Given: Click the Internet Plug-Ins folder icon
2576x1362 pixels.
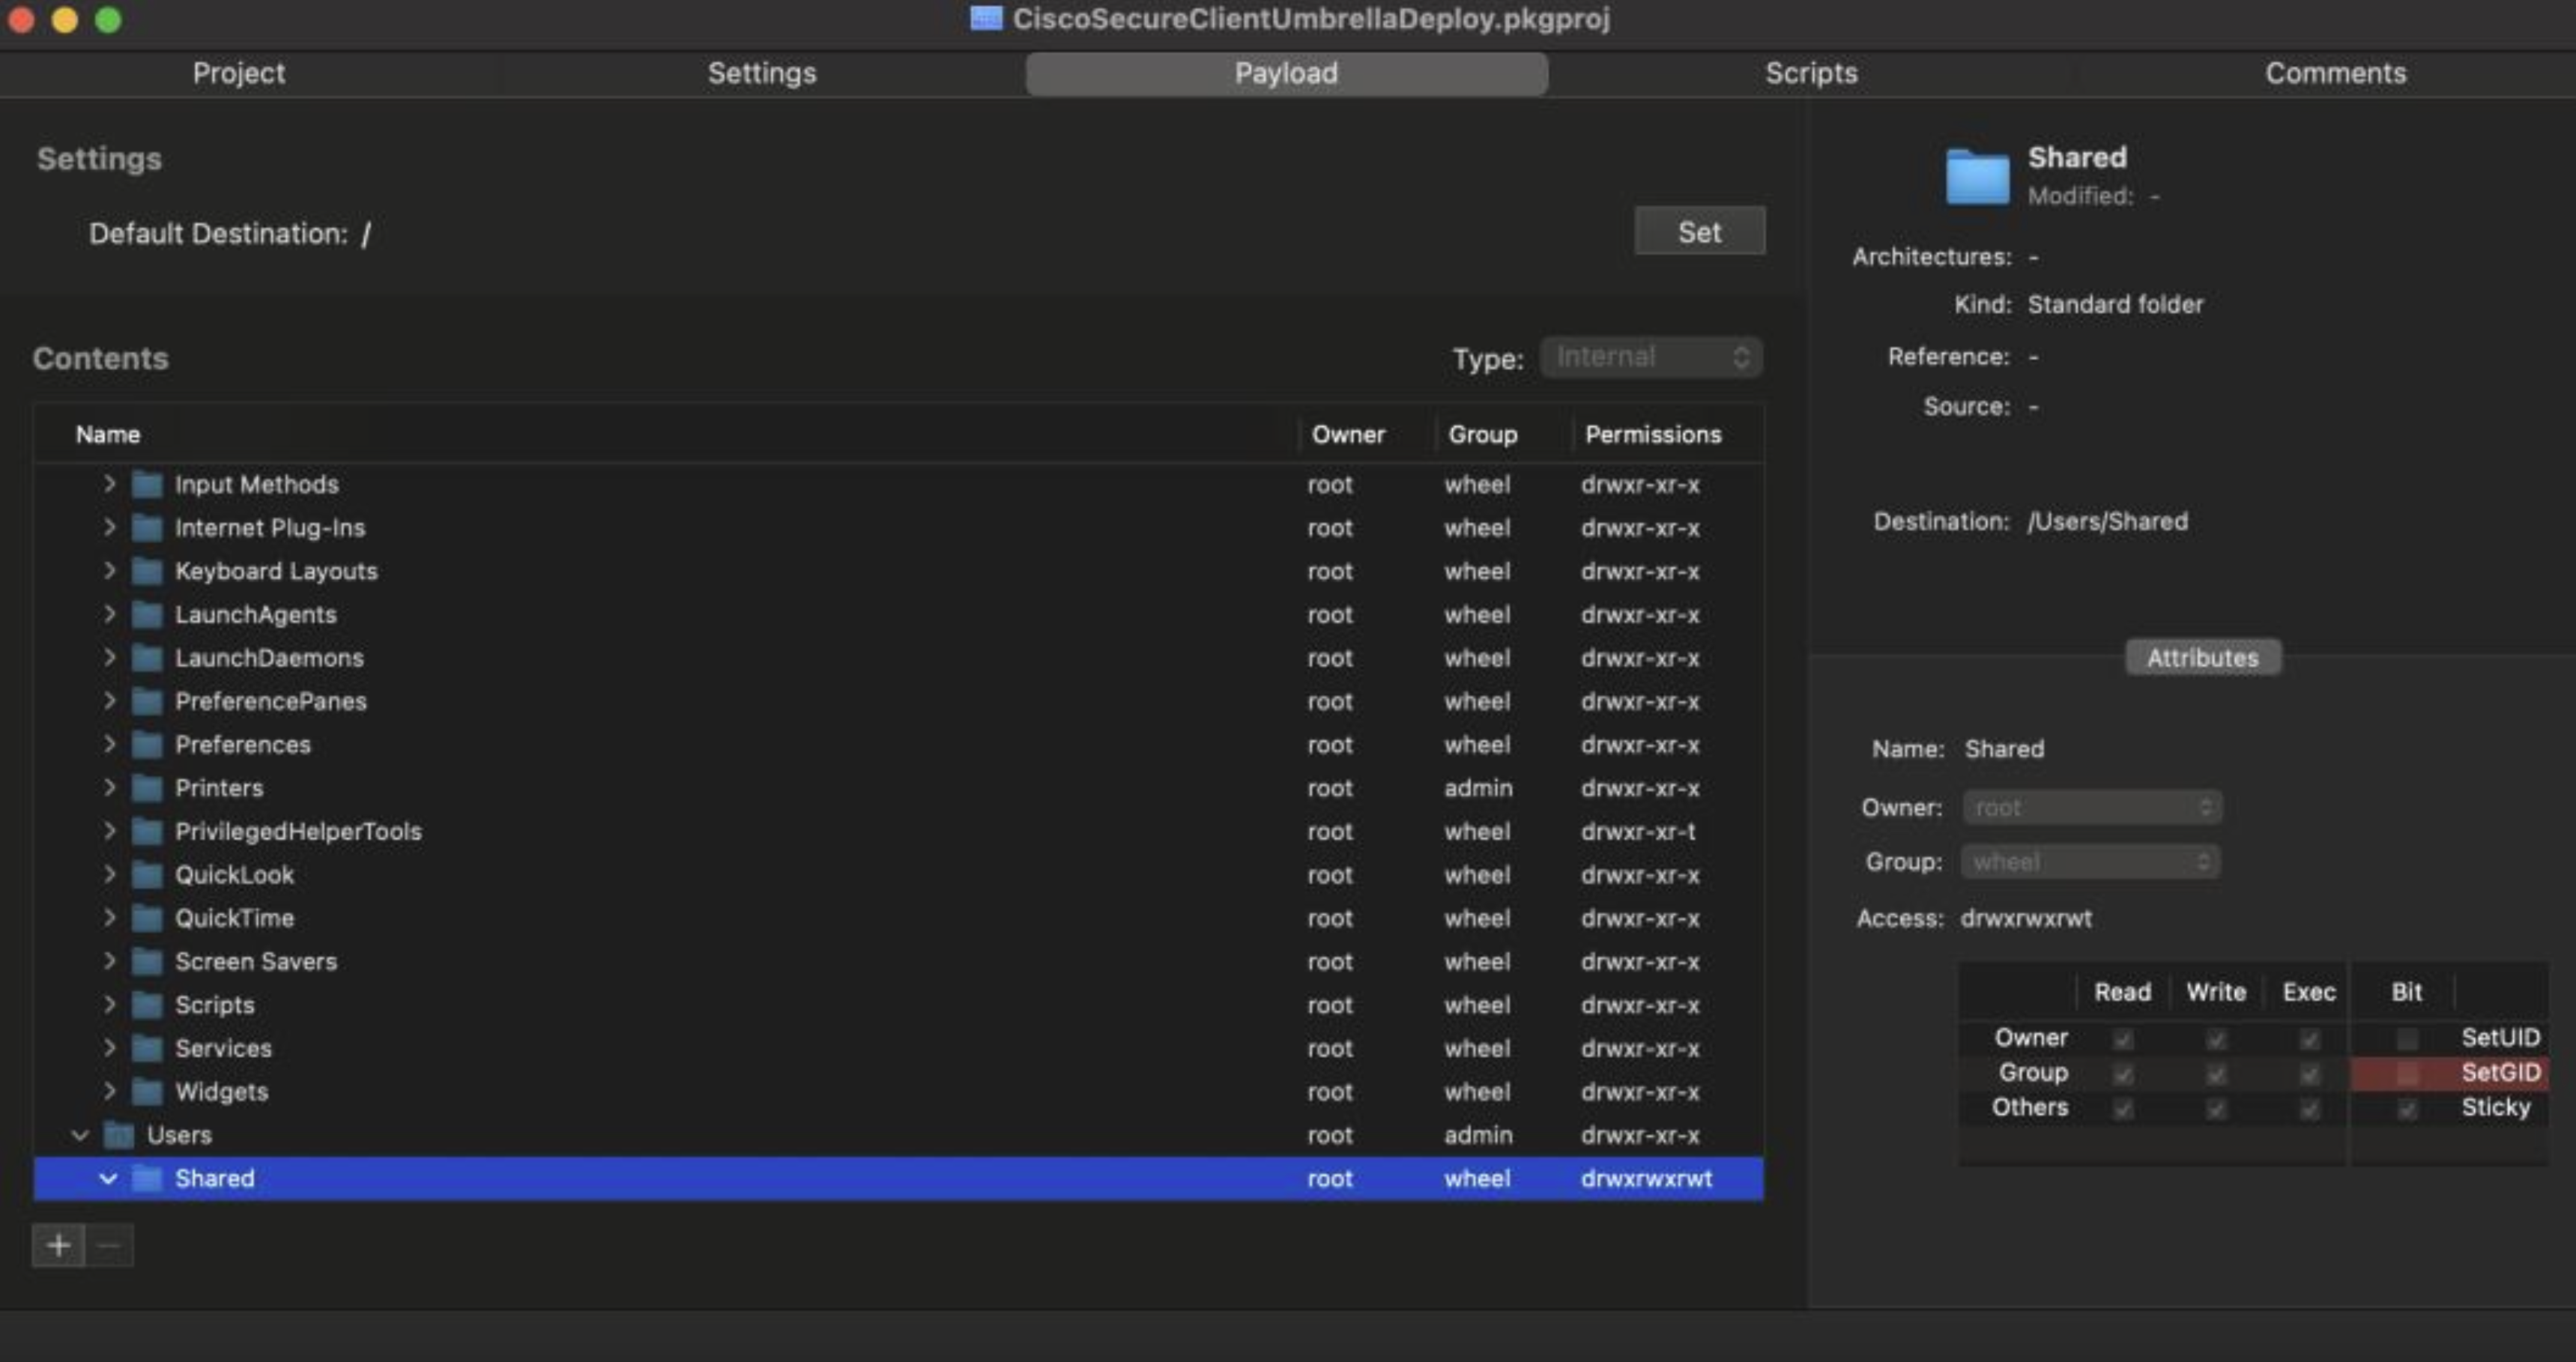Looking at the screenshot, I should click(148, 528).
